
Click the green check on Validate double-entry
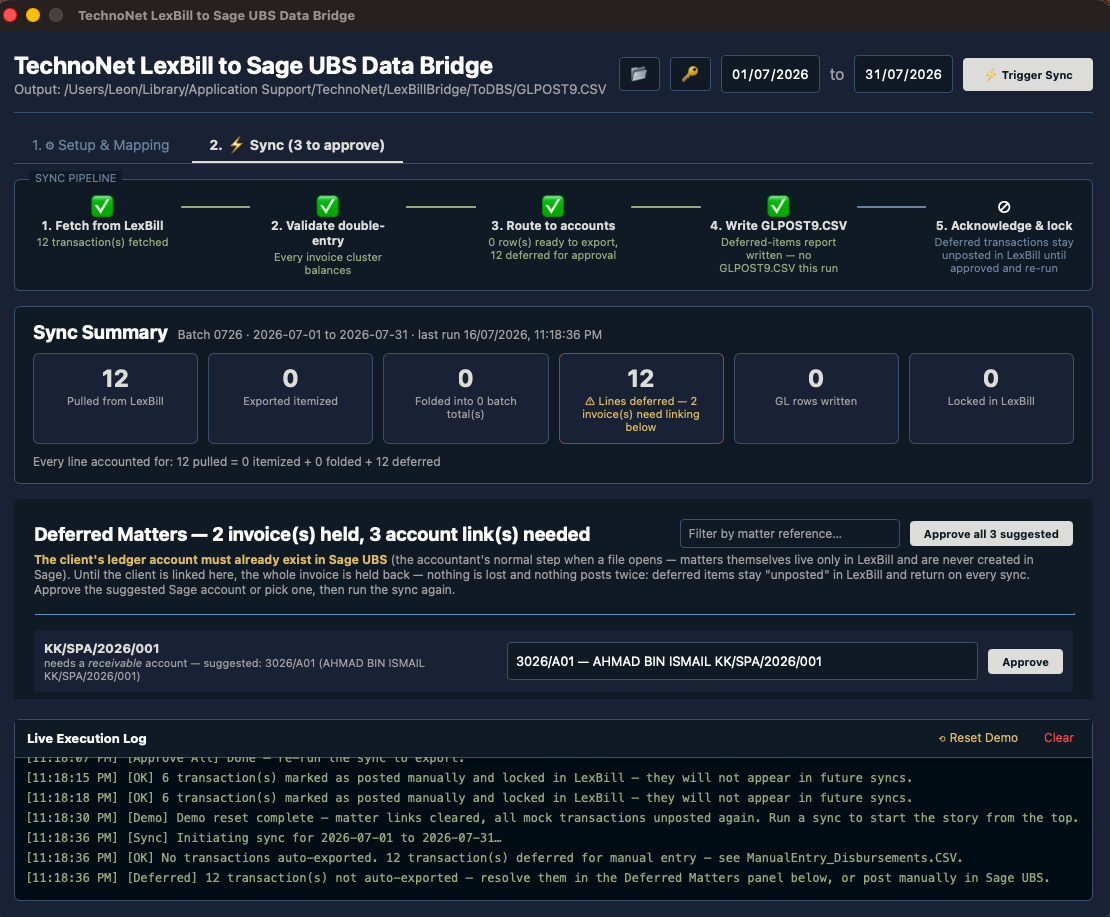coord(327,206)
